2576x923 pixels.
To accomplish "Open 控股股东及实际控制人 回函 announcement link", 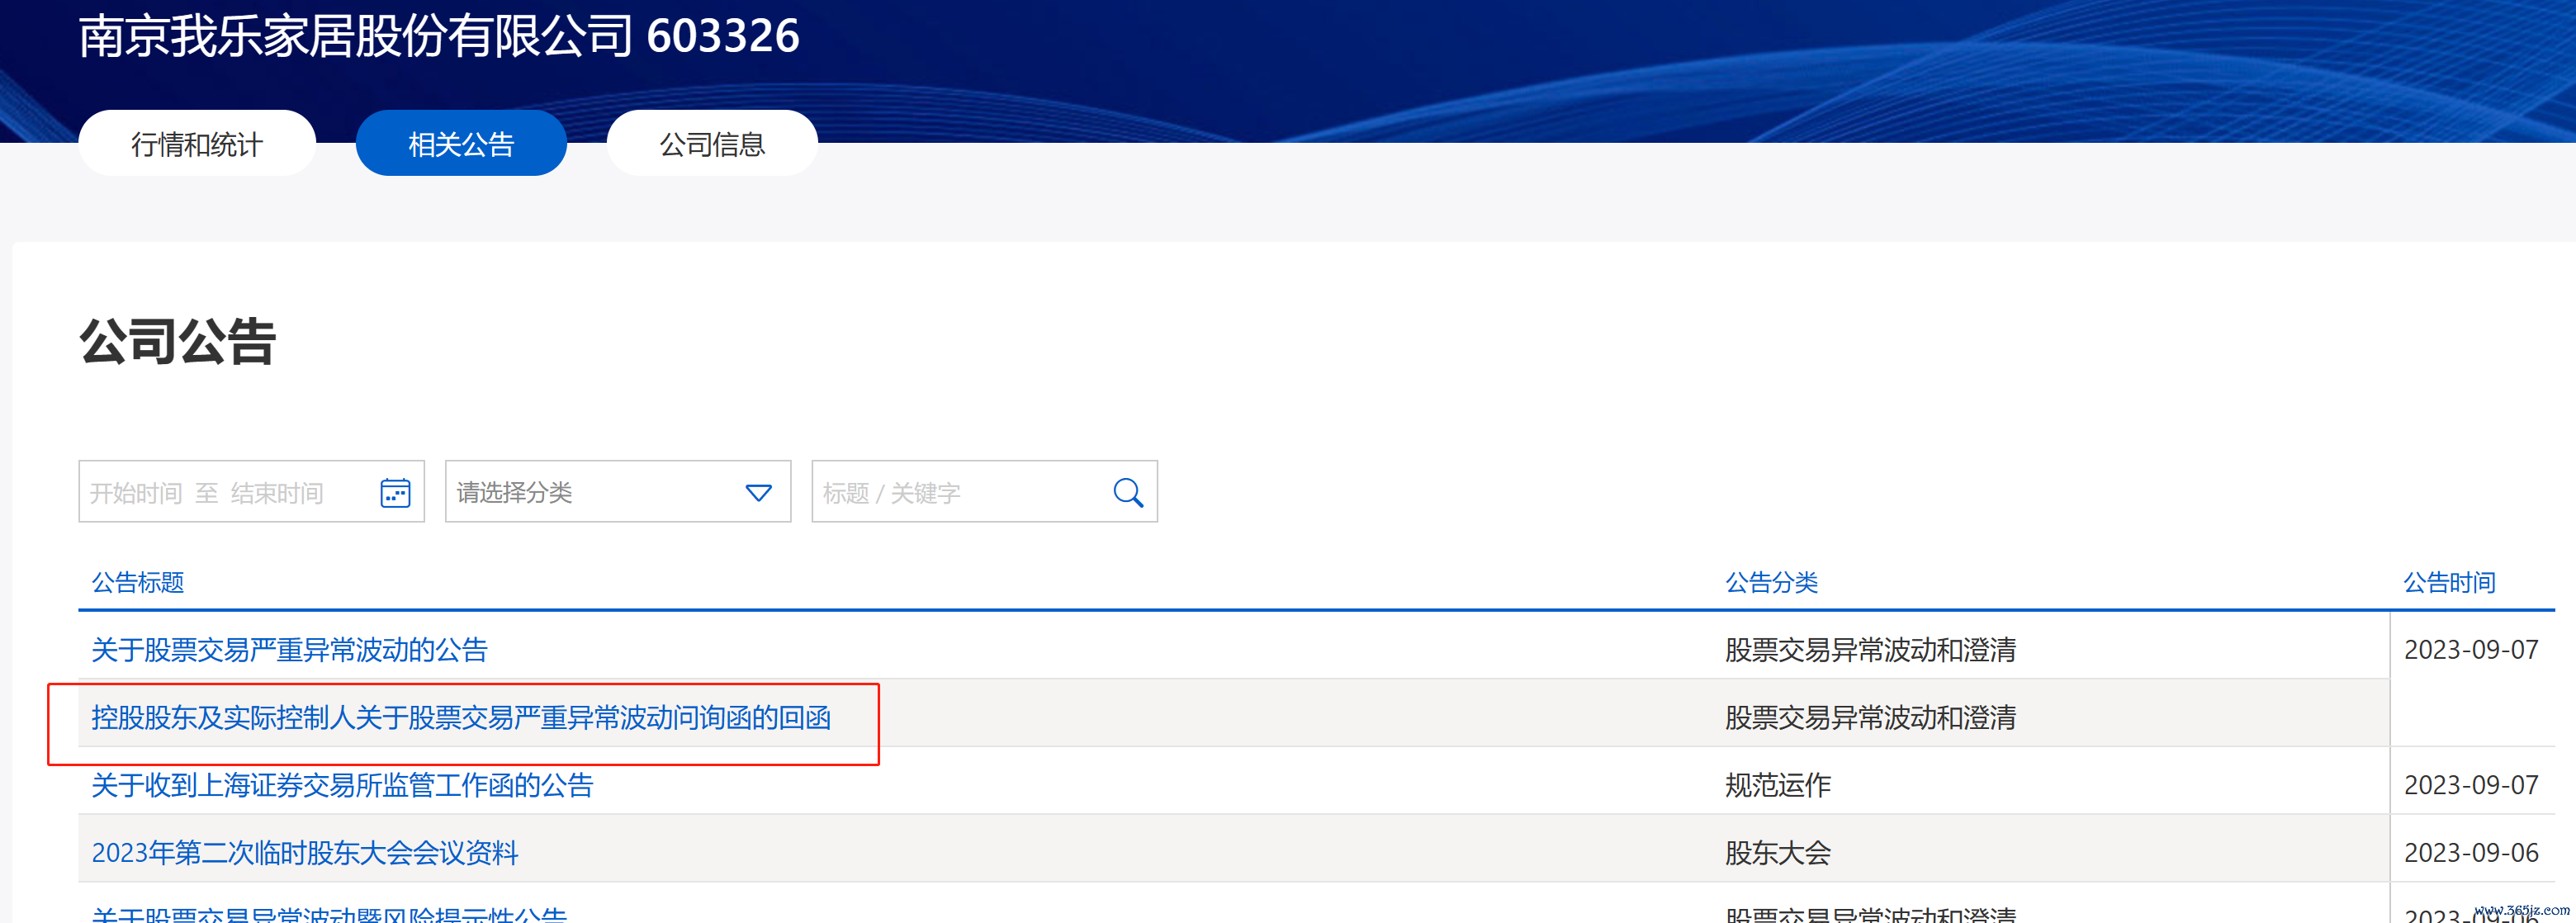I will (461, 718).
